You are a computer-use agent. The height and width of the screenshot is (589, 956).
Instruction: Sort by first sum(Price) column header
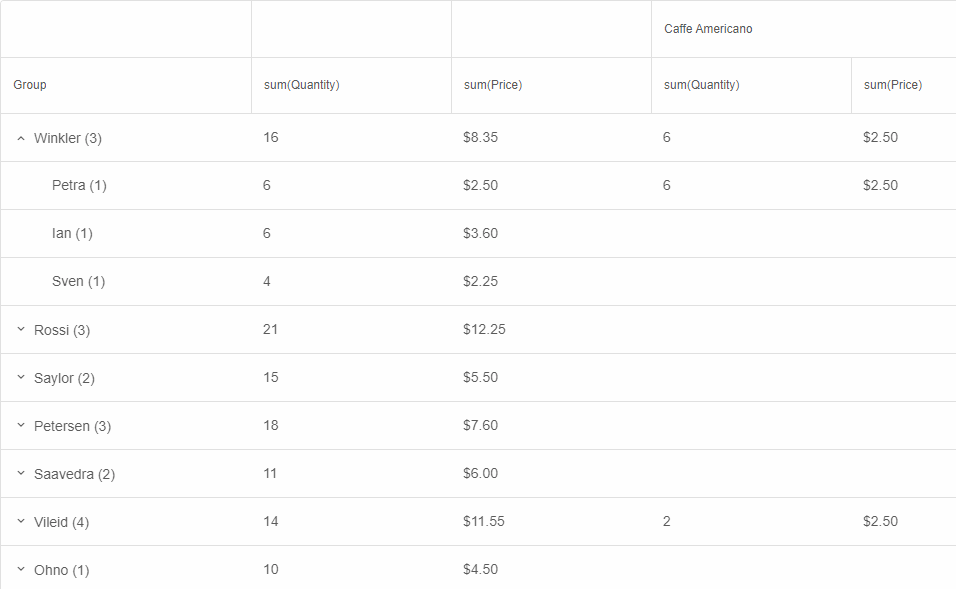(493, 85)
